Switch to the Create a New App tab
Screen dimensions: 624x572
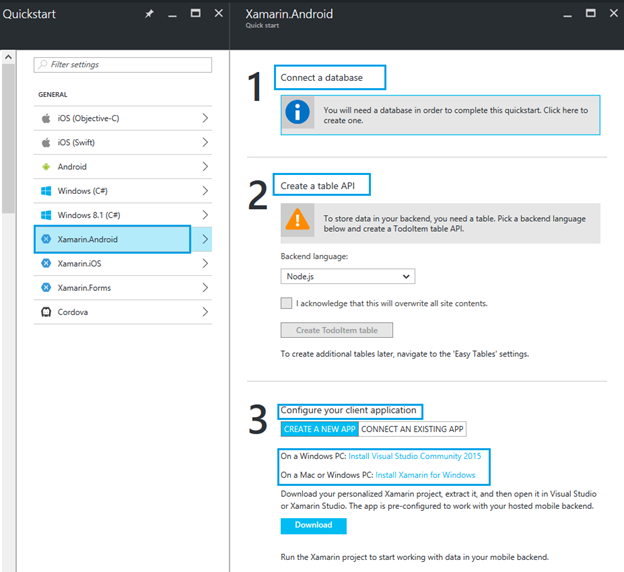[x=319, y=429]
